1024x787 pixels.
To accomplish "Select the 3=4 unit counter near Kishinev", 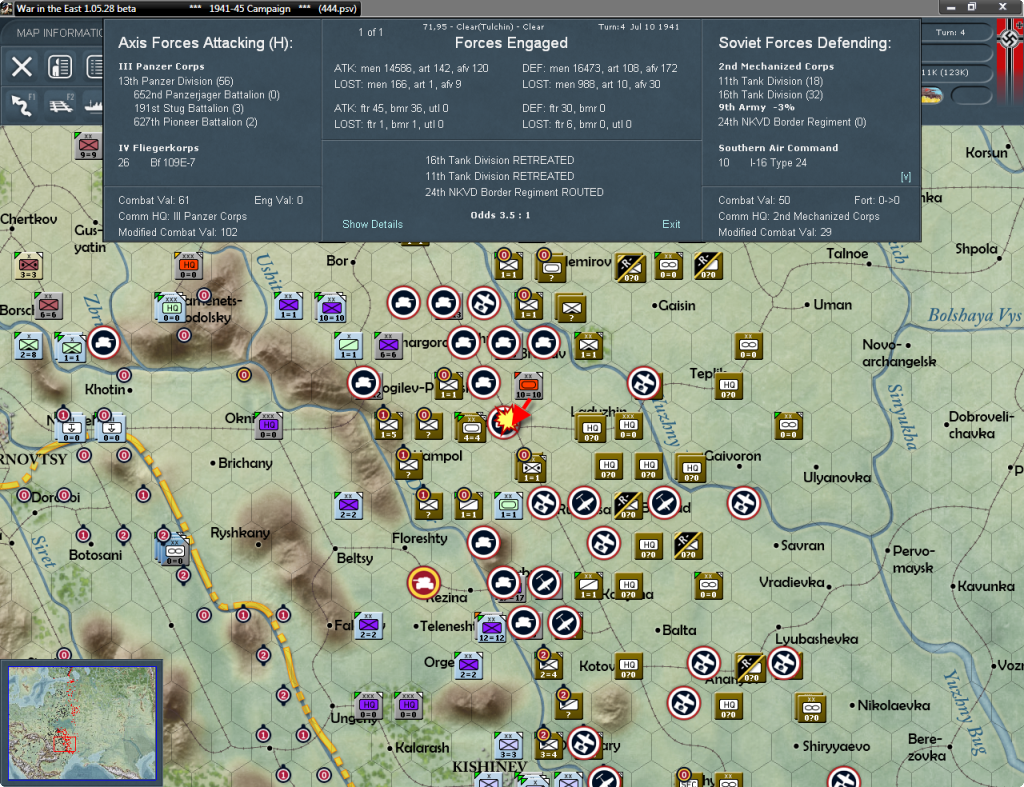I will [549, 746].
